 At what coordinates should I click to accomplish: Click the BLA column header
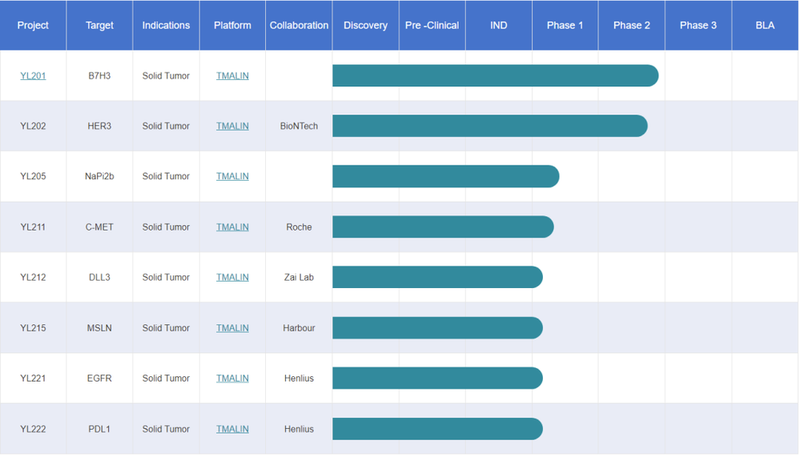[765, 25]
